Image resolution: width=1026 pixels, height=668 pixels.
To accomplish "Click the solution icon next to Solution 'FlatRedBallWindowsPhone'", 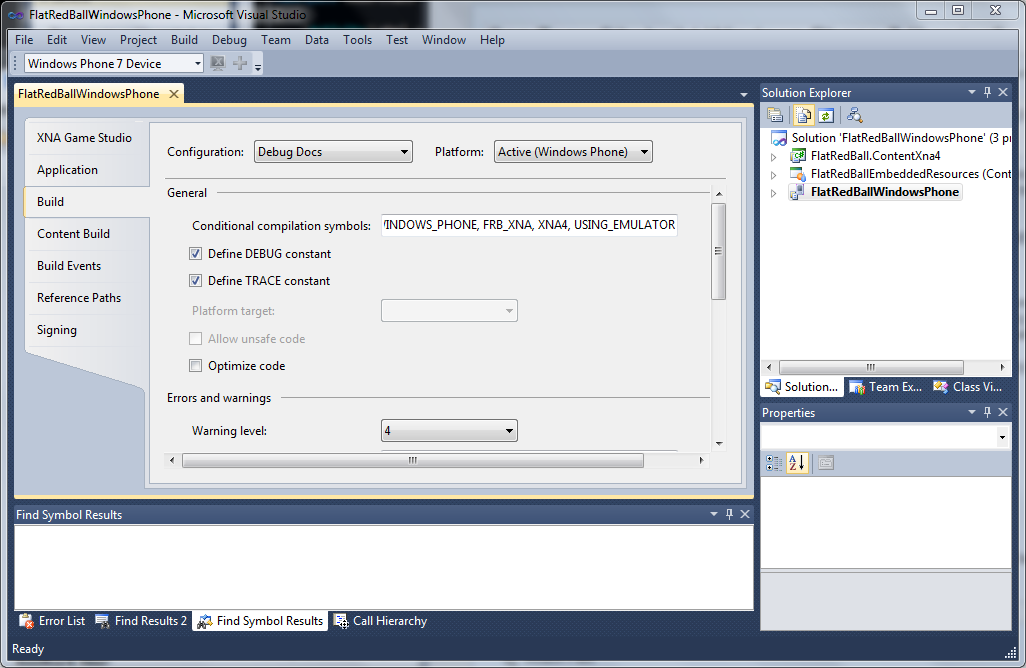I will point(779,138).
